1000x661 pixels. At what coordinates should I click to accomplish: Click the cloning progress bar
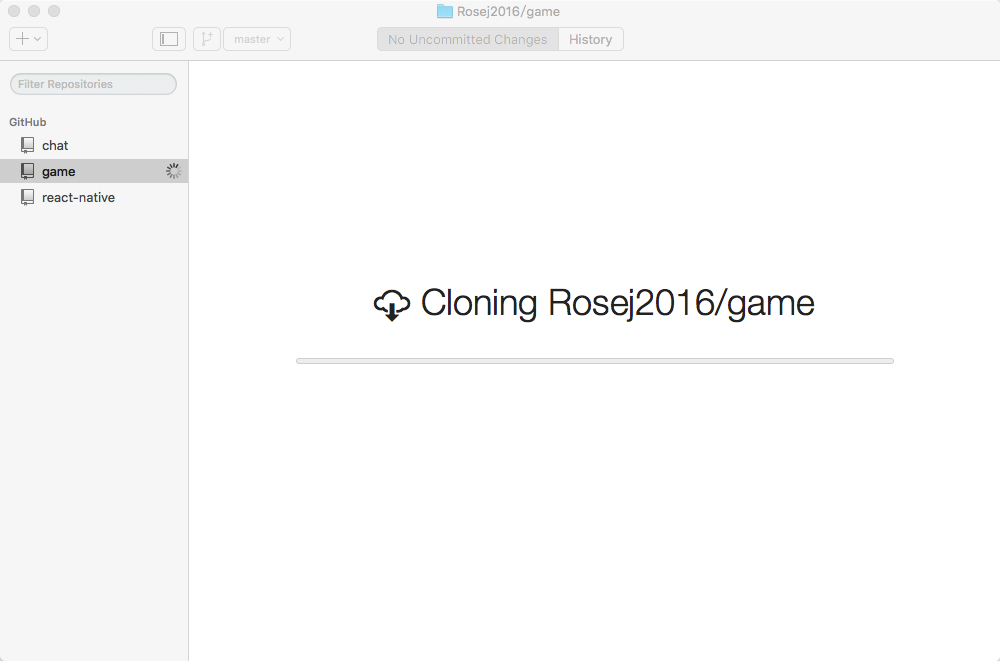pyautogui.click(x=595, y=358)
